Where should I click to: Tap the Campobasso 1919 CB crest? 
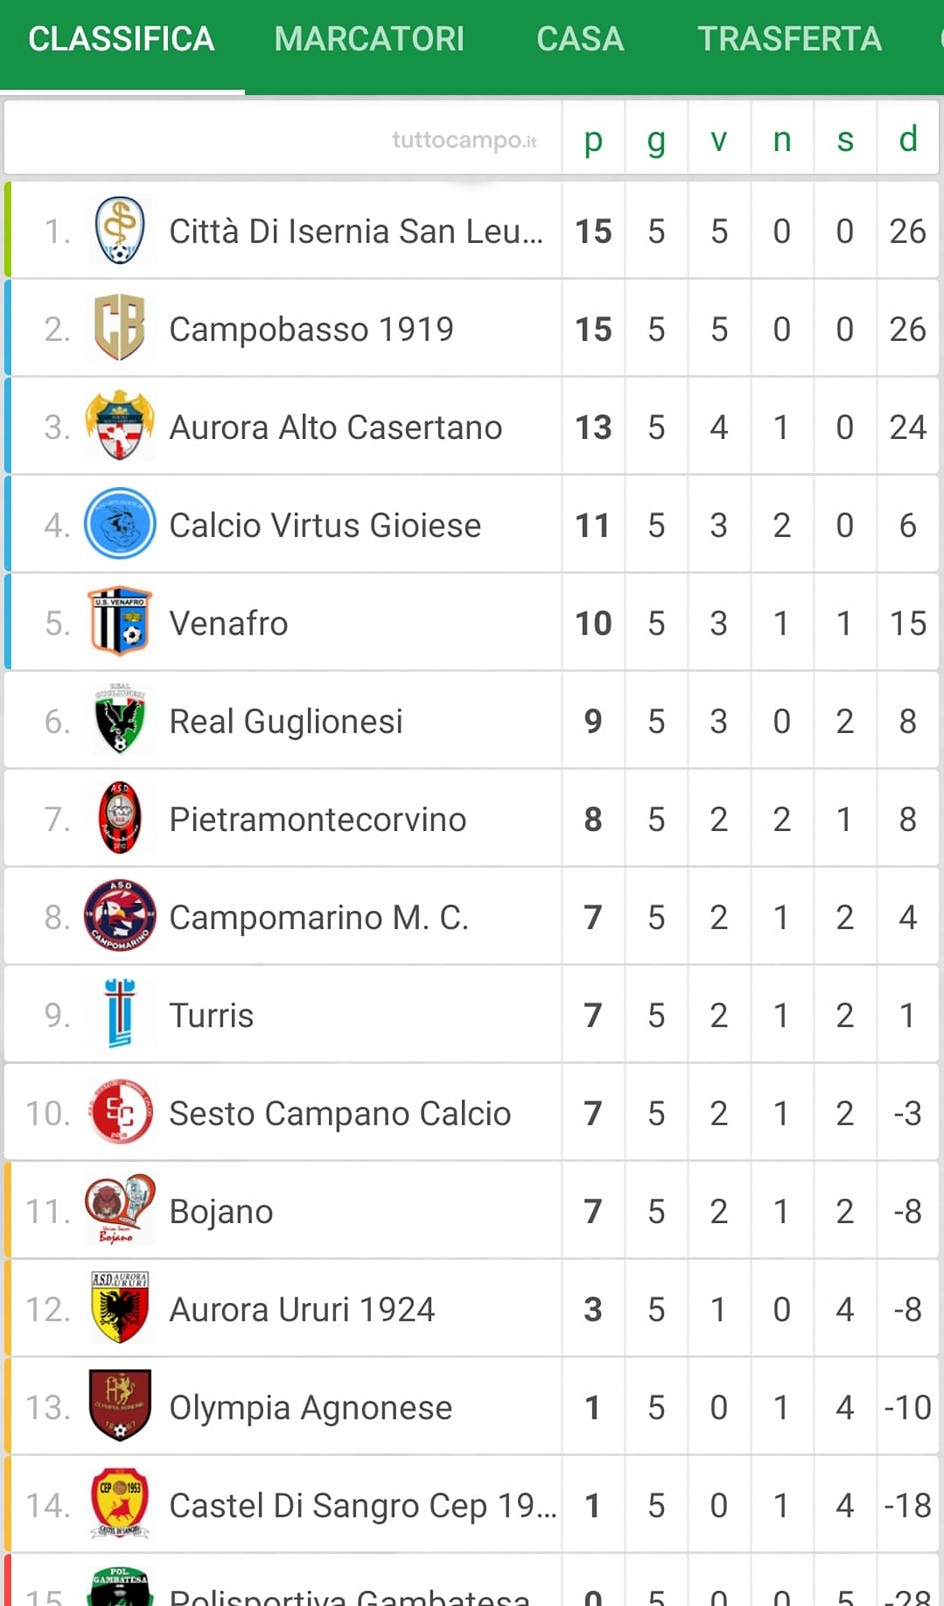(x=120, y=328)
